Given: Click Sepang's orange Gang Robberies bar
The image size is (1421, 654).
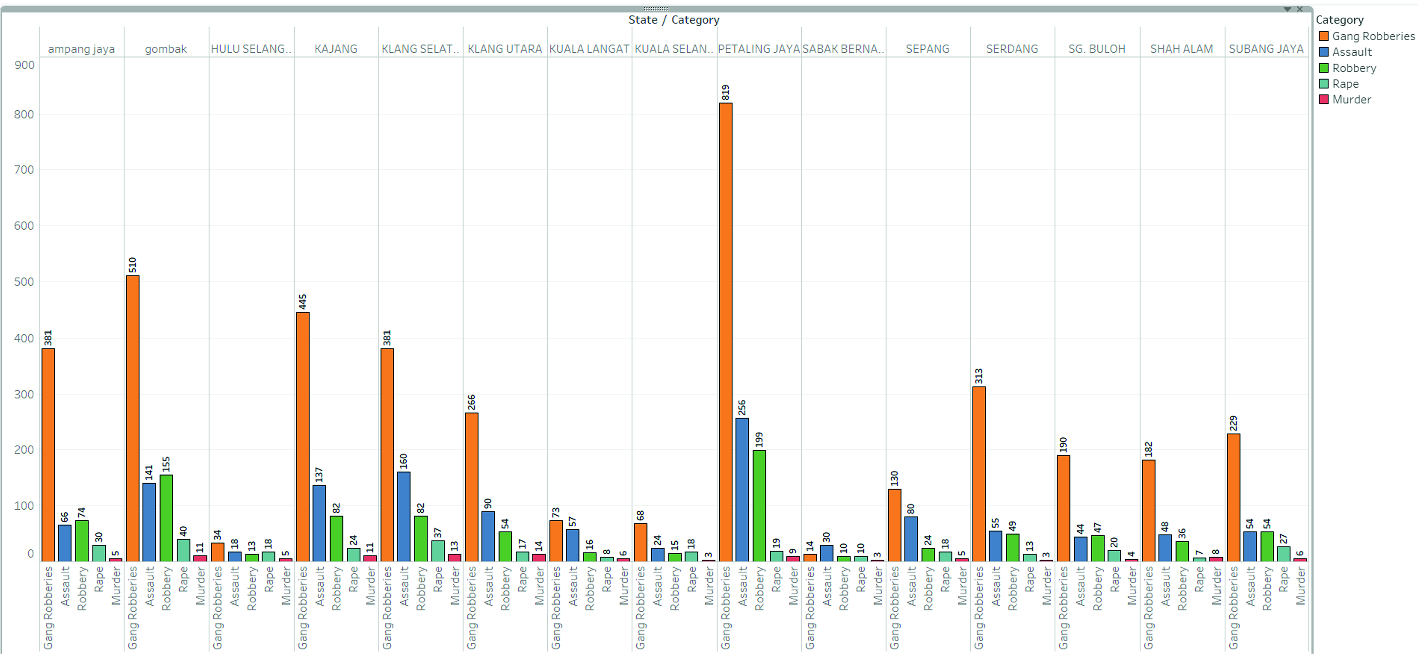Looking at the screenshot, I should pyautogui.click(x=895, y=525).
